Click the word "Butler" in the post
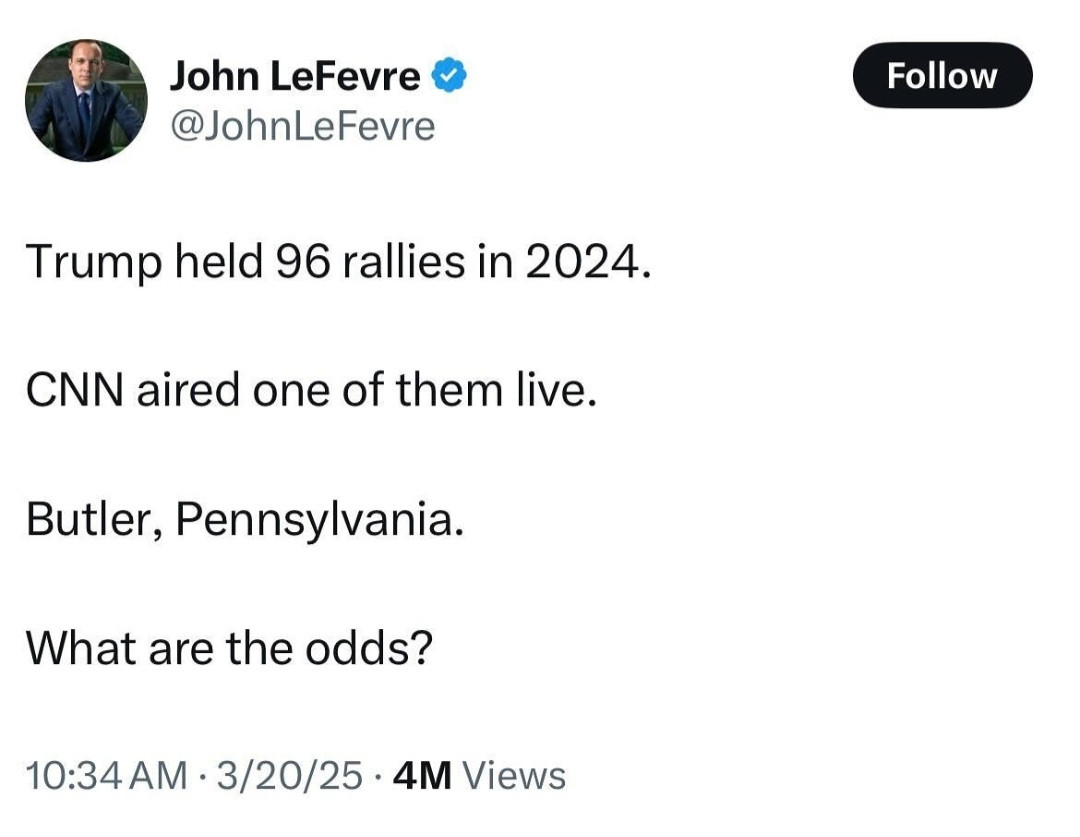Screen dimensions: 1080x837 tap(86, 520)
